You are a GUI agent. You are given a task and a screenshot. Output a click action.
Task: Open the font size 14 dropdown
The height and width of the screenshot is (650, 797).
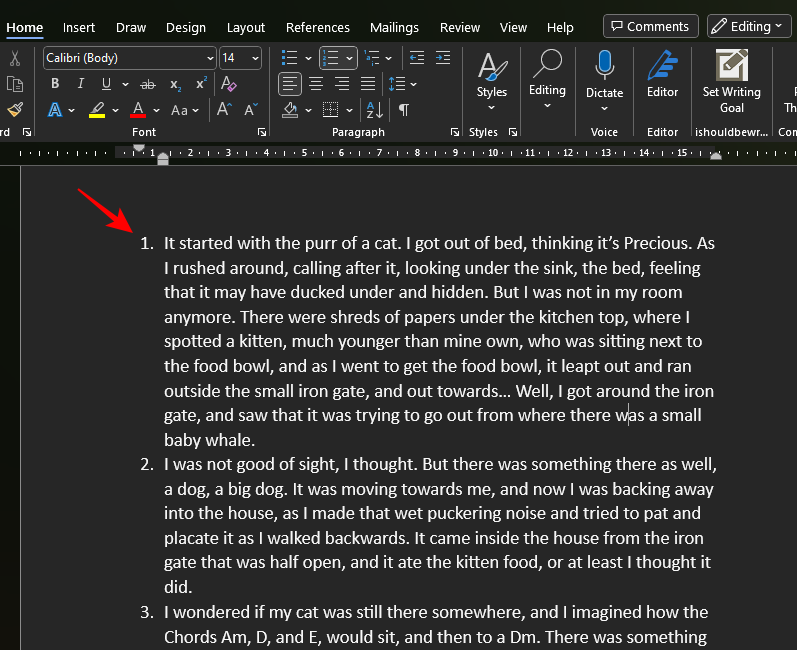[255, 58]
